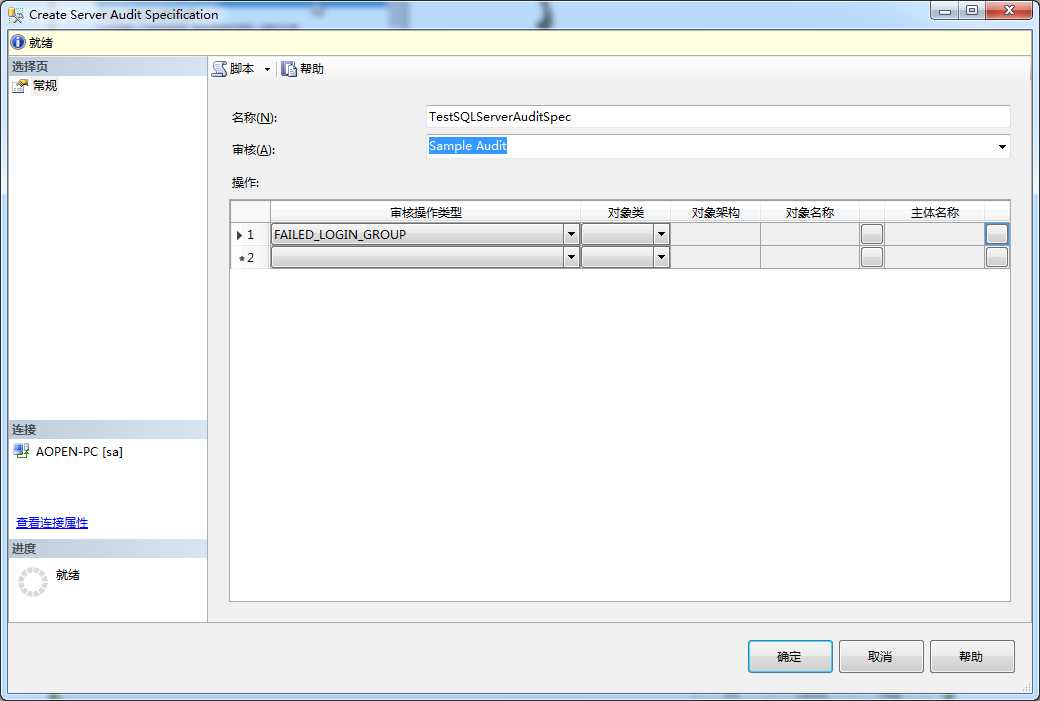
Task: Click the info icon beside 就绪 status
Action: pos(18,42)
